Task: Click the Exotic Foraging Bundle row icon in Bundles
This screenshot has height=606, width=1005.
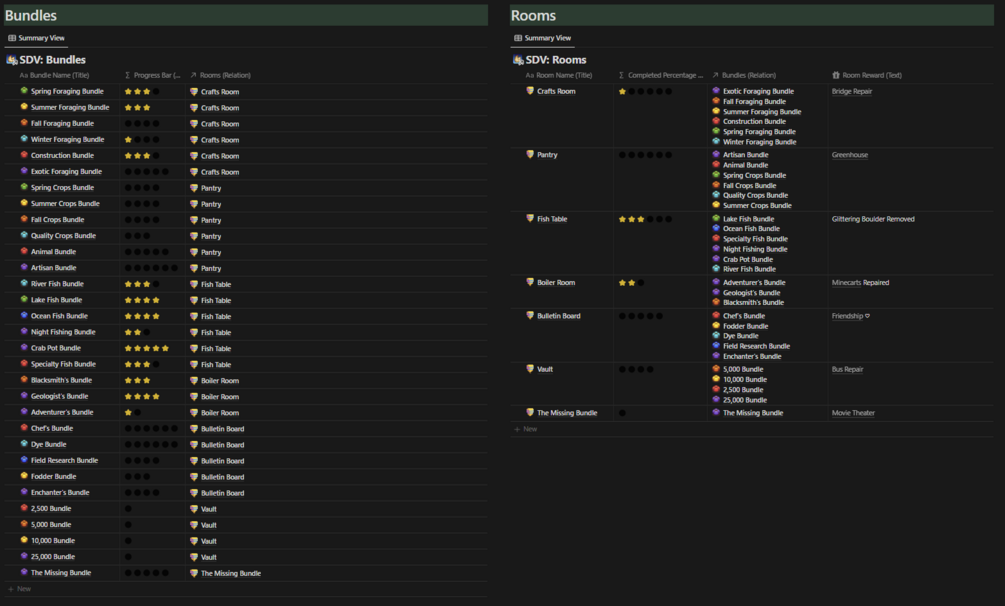Action: tap(24, 171)
